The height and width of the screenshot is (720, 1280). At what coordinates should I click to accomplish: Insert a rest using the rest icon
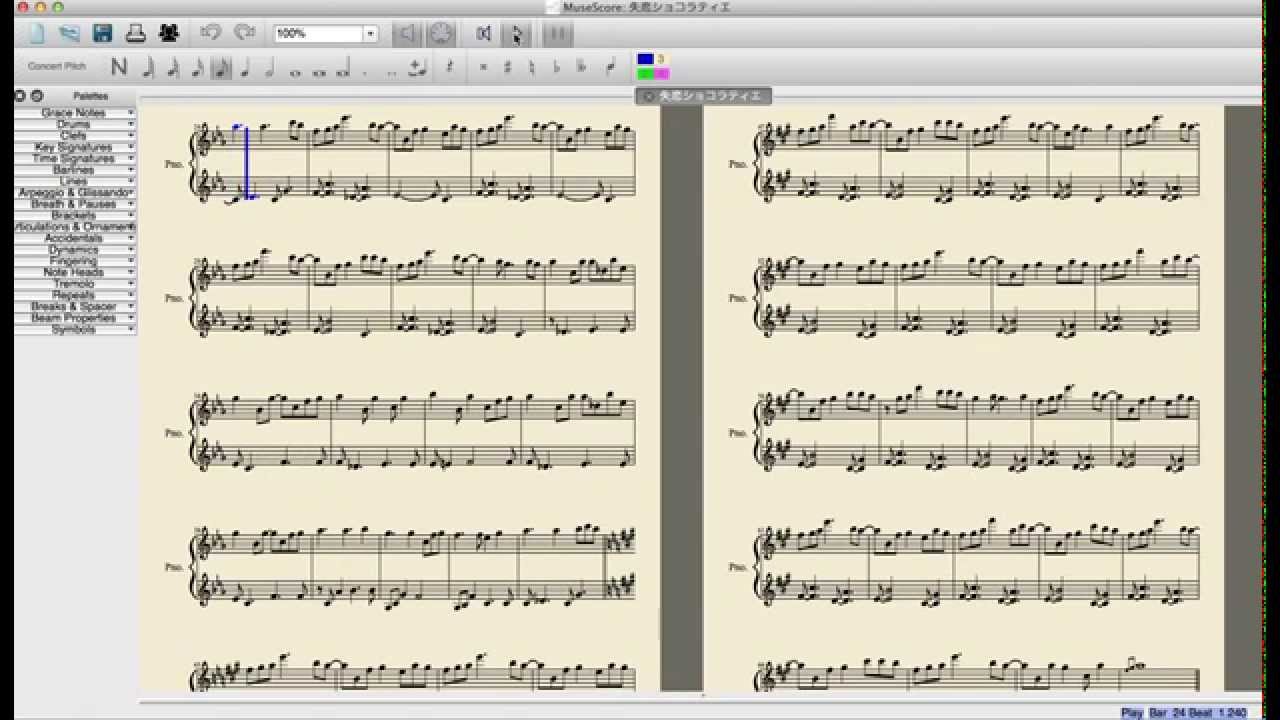pos(450,67)
